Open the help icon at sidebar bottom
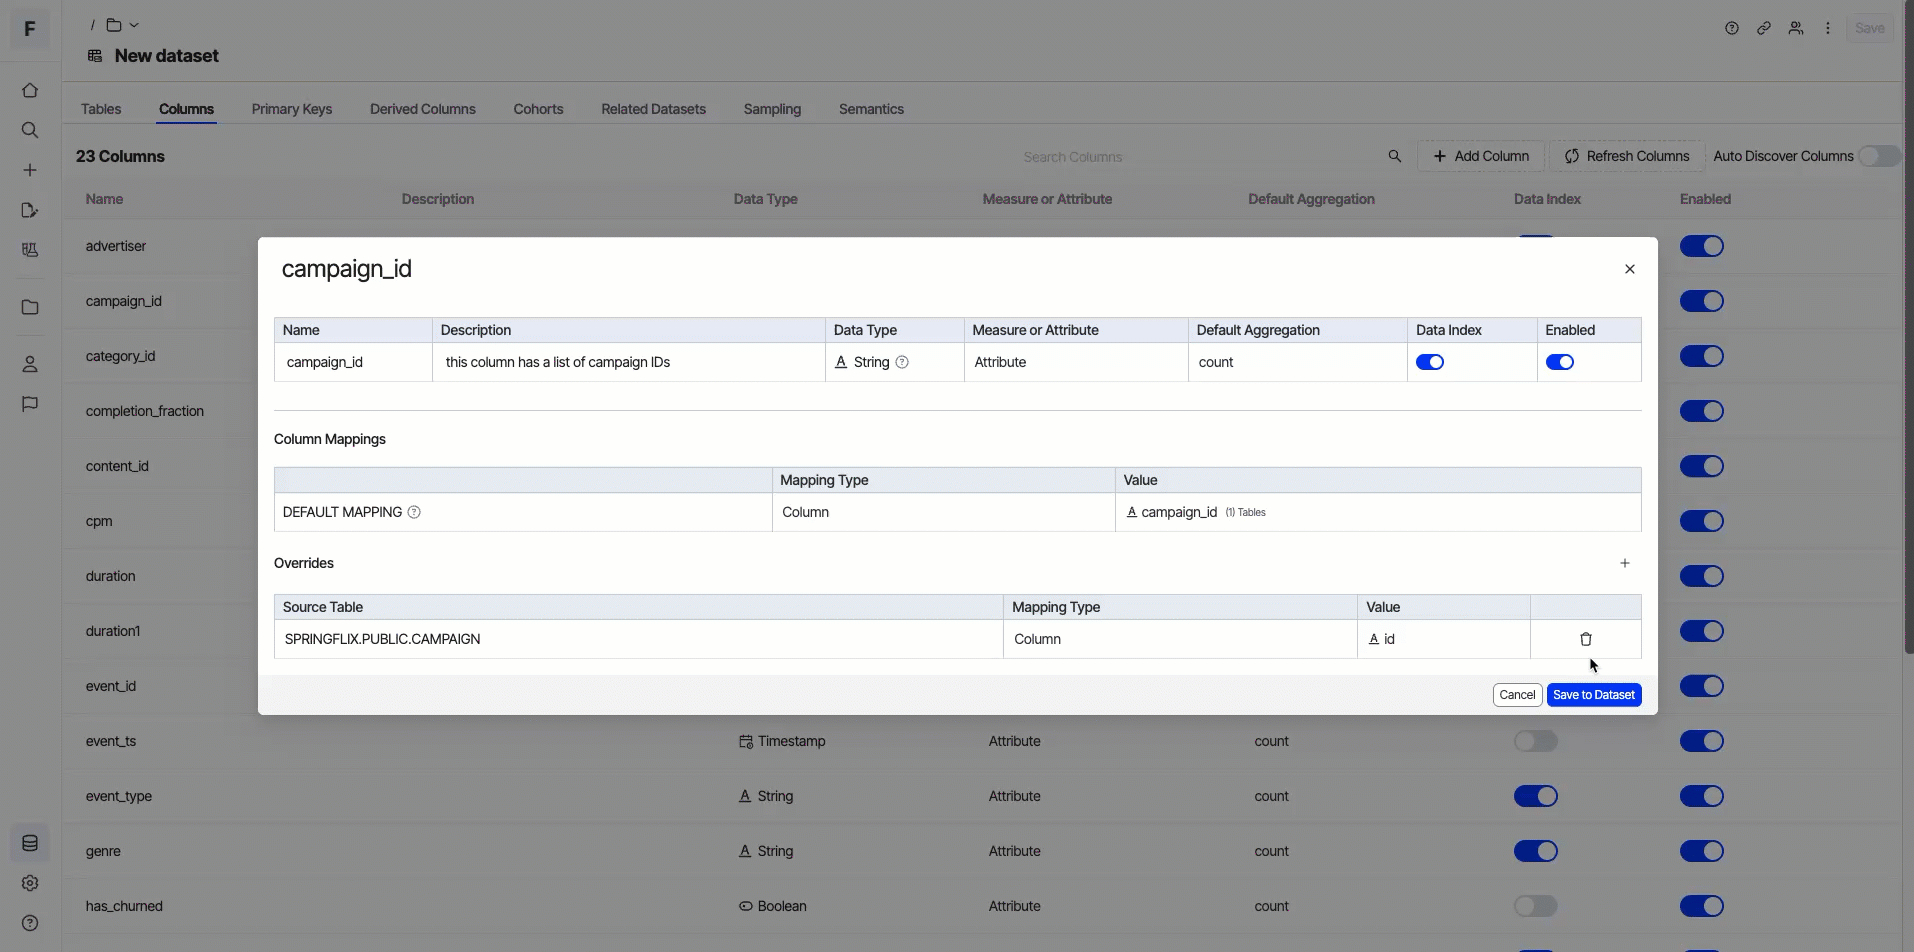The image size is (1914, 952). click(x=30, y=923)
